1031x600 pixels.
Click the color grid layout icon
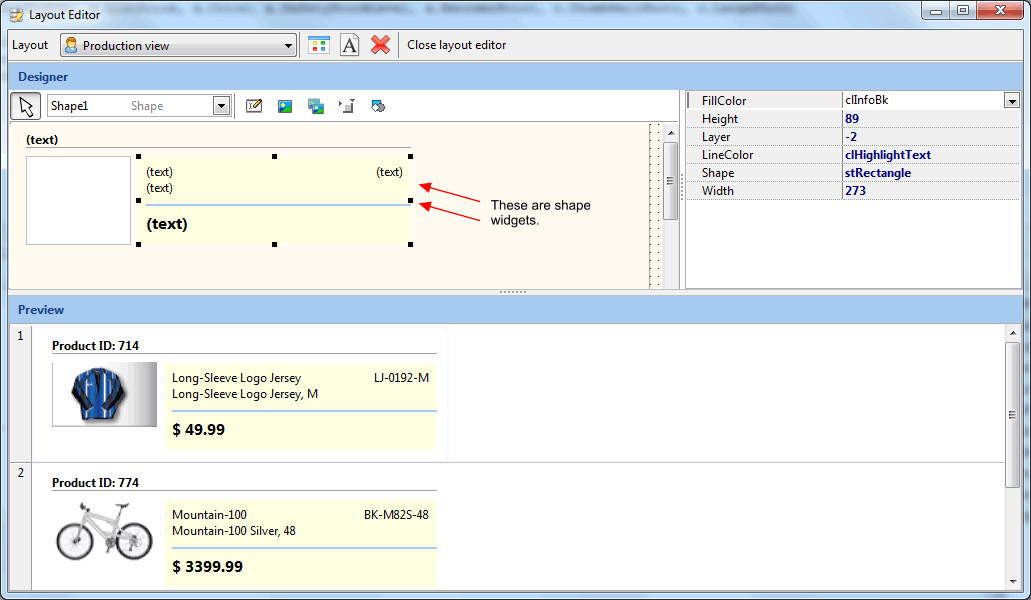[319, 45]
